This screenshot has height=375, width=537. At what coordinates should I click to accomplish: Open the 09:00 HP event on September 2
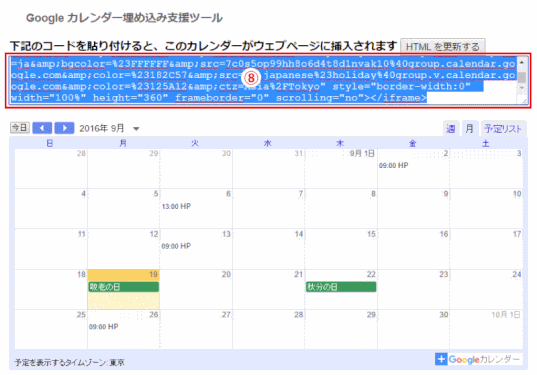click(x=394, y=165)
